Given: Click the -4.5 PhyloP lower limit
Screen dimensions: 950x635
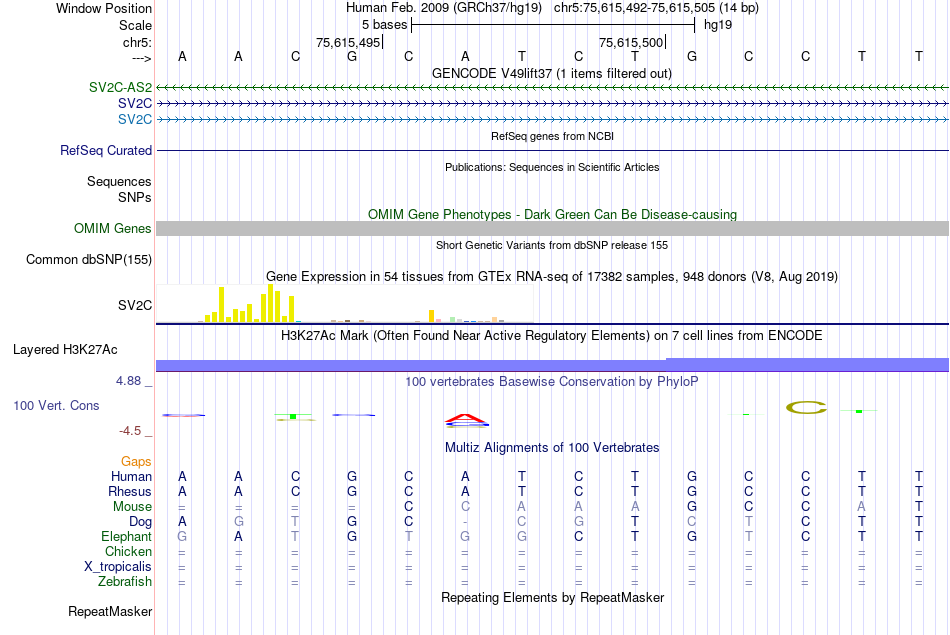Looking at the screenshot, I should [x=130, y=431].
